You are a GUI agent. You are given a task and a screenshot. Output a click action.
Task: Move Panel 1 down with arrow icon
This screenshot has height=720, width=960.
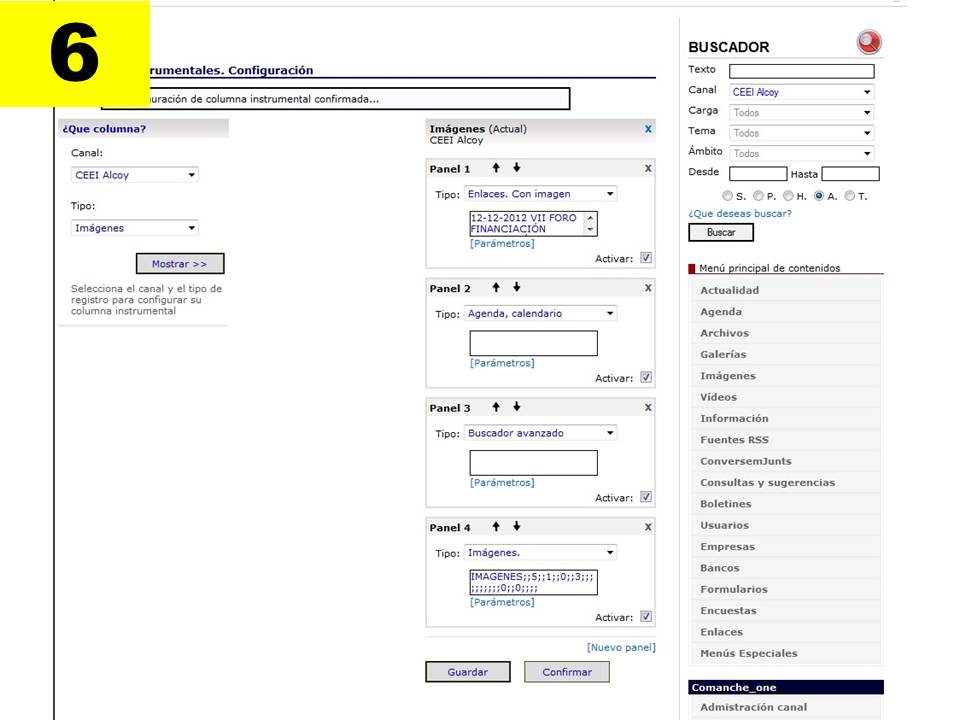click(x=517, y=168)
